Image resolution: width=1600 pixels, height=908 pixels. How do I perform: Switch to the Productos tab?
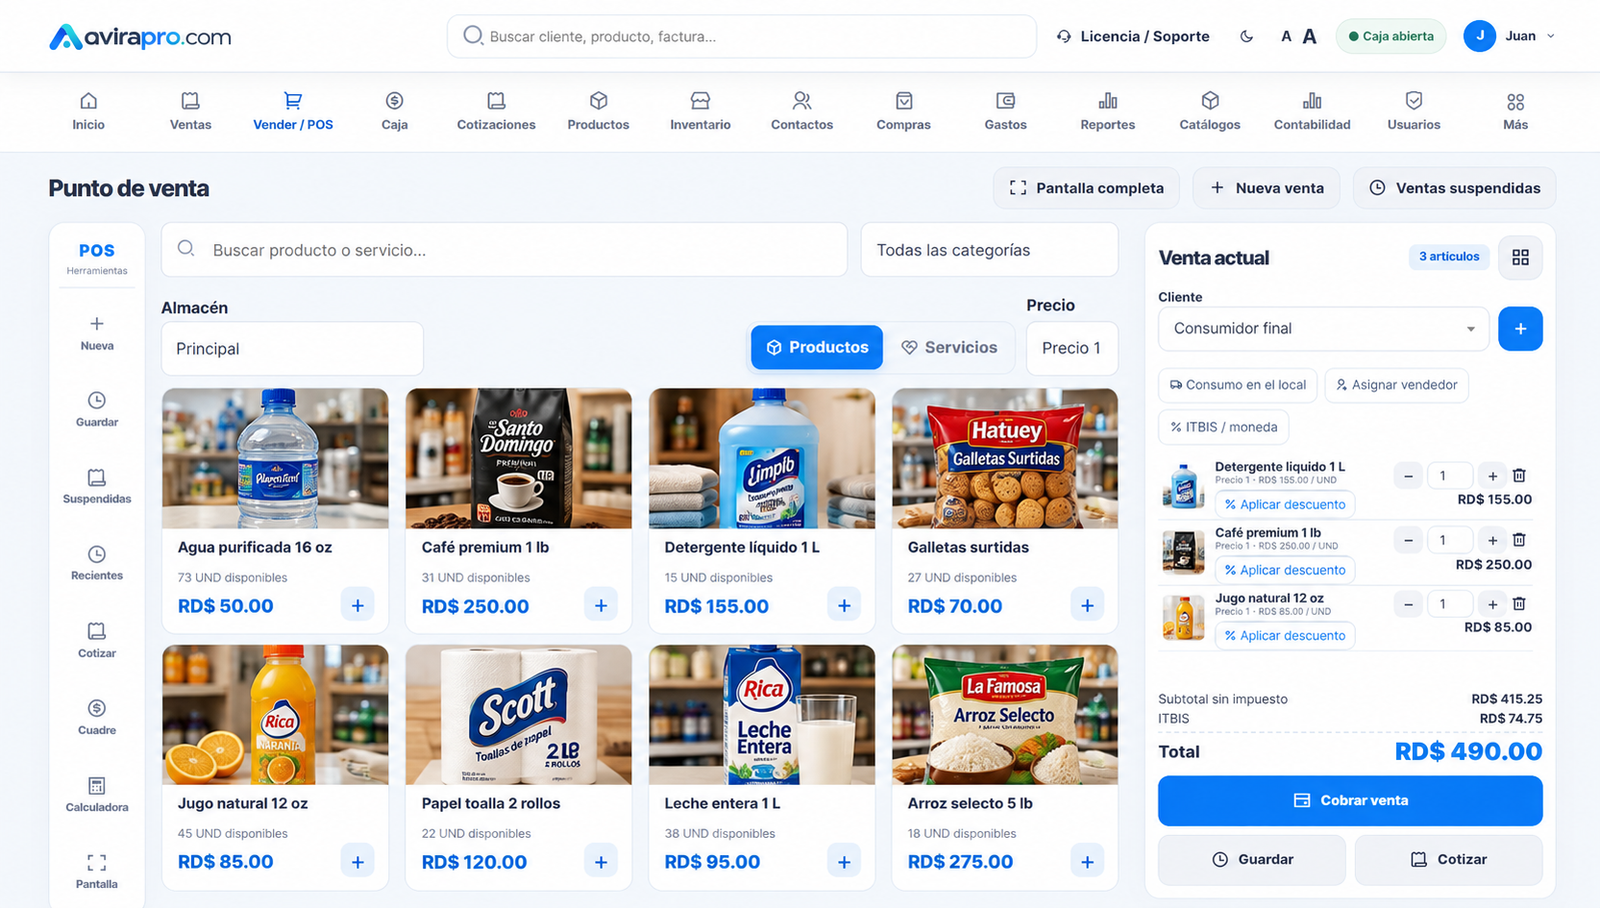click(817, 347)
